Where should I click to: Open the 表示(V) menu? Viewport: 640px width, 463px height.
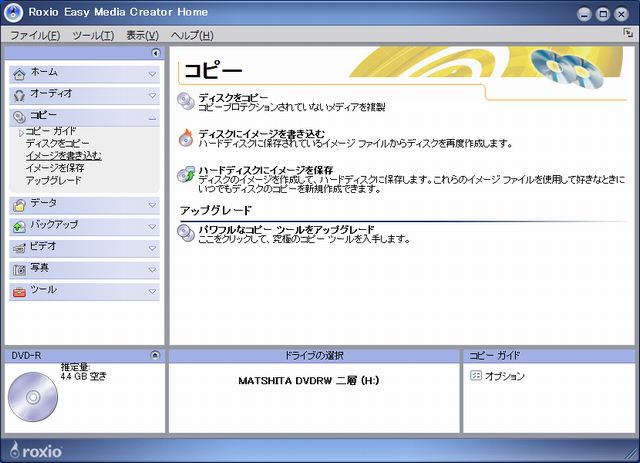(142, 36)
